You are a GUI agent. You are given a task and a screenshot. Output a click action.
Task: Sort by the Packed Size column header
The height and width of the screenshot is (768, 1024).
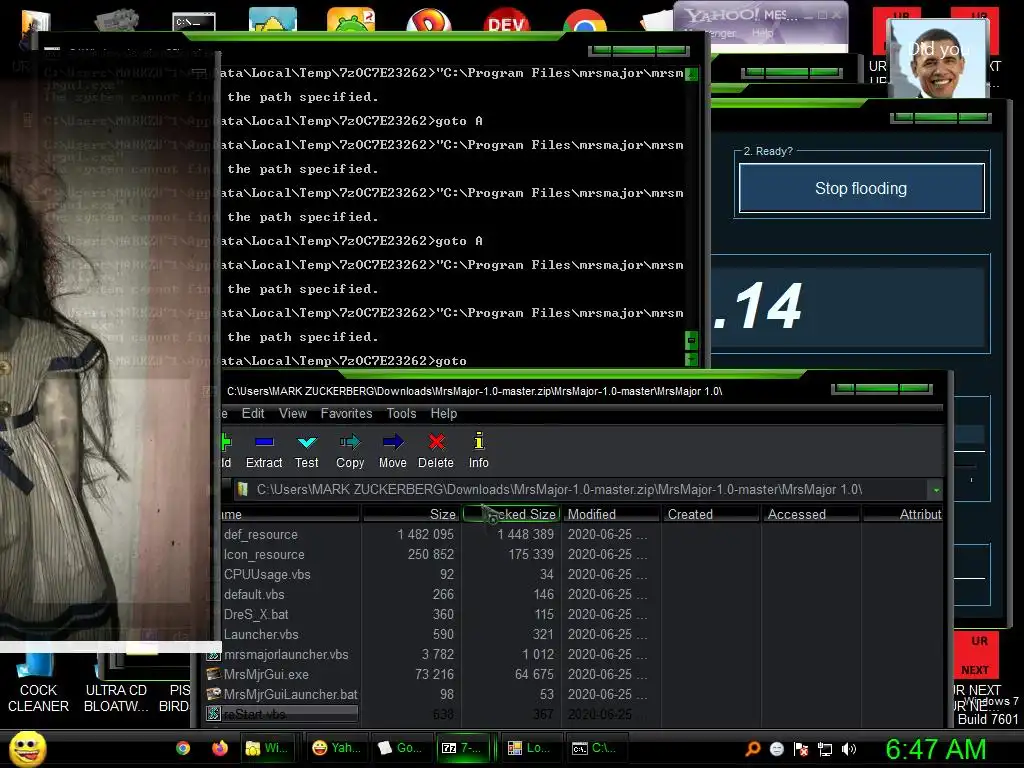pos(511,514)
